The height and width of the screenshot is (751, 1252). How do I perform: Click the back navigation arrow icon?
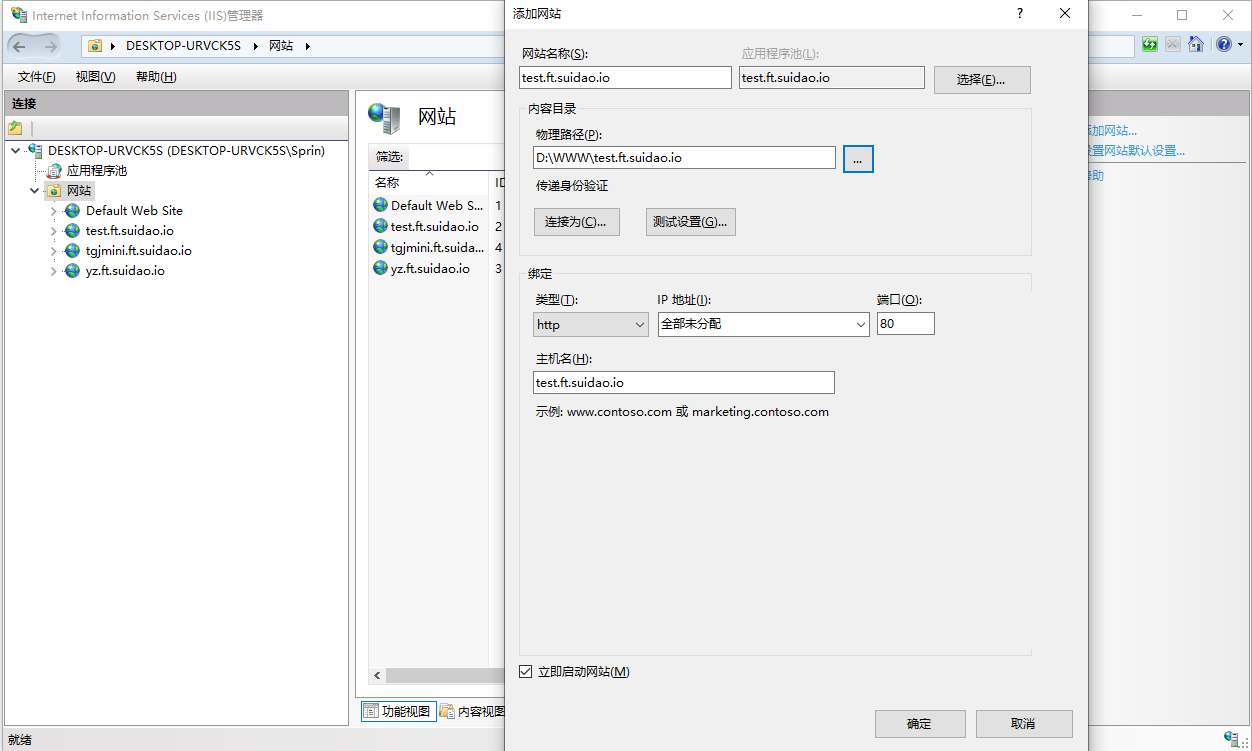pyautogui.click(x=20, y=46)
